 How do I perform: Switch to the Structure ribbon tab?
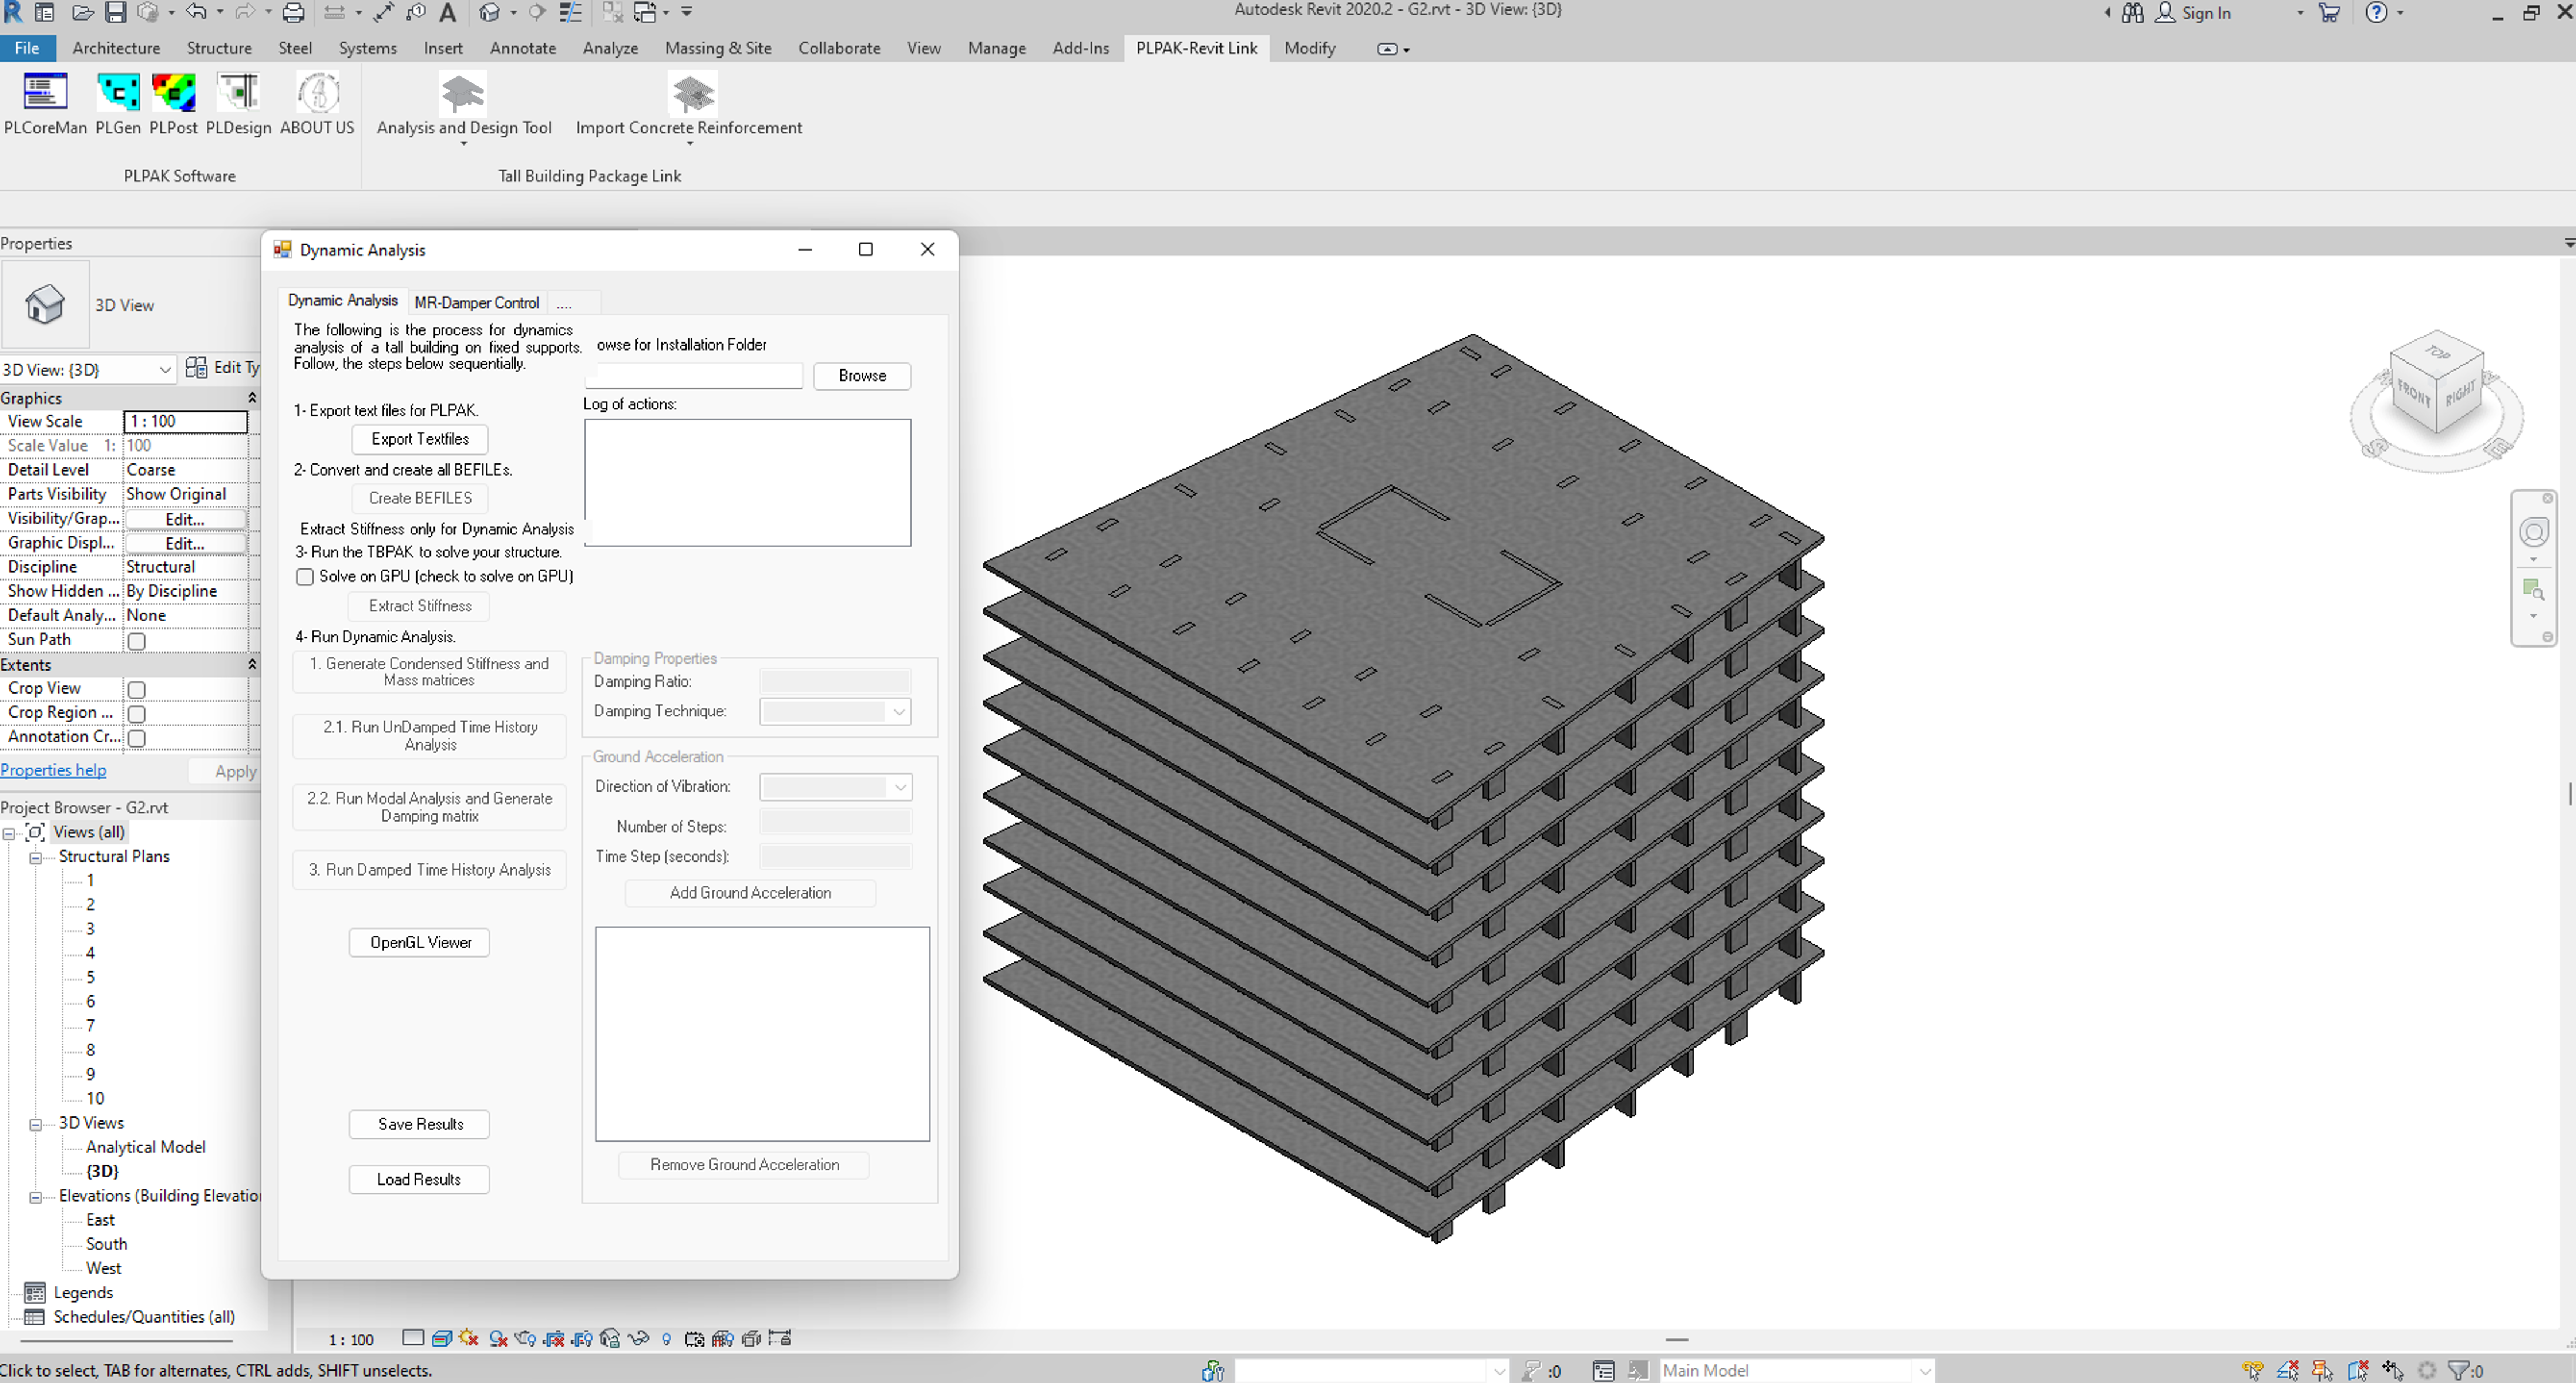[219, 48]
